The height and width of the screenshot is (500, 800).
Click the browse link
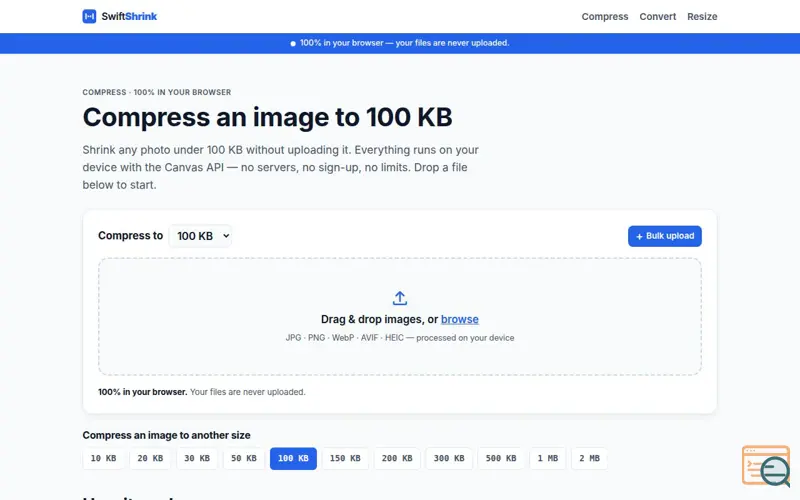click(460, 319)
